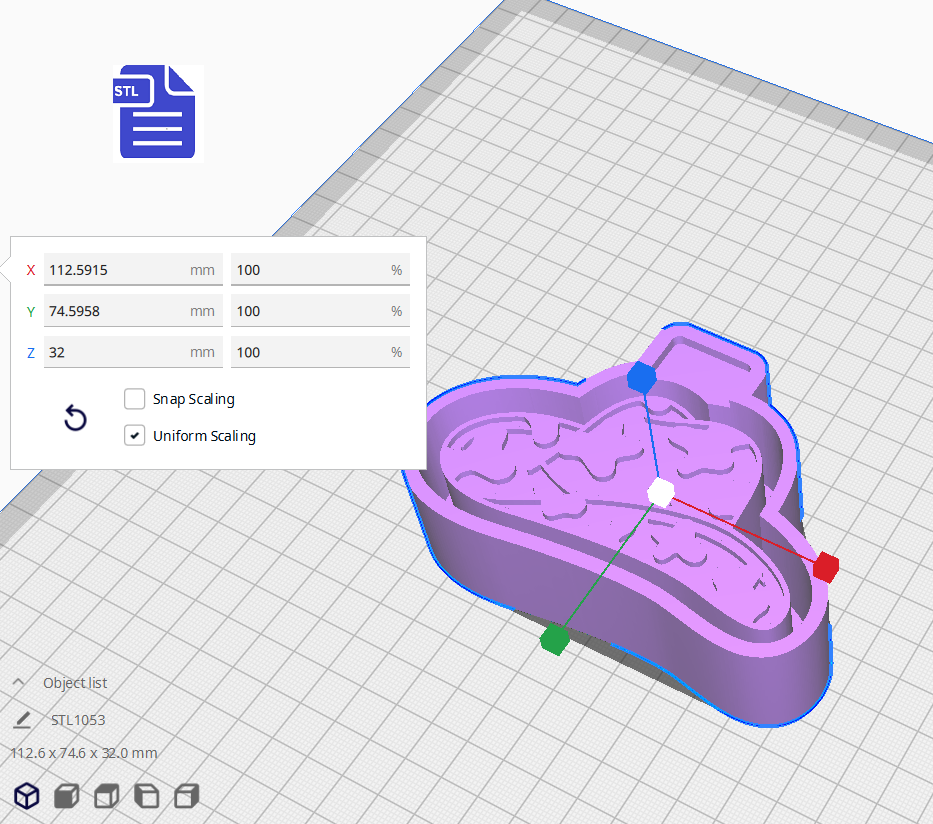Uncheck the Uniform Scaling checkbox
Screen dimensions: 933x824
pyautogui.click(x=135, y=436)
